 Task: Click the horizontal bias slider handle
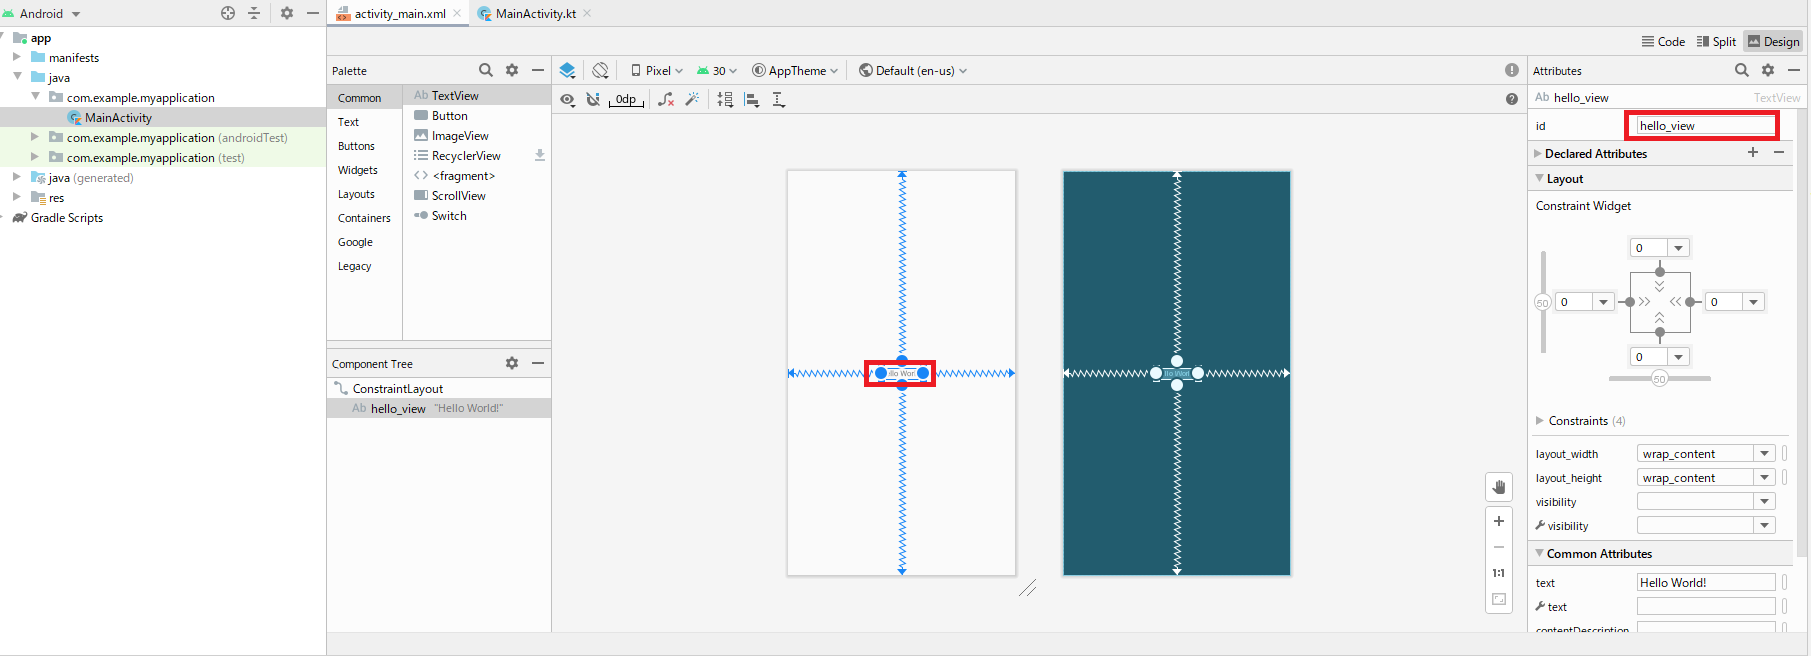tap(1660, 379)
